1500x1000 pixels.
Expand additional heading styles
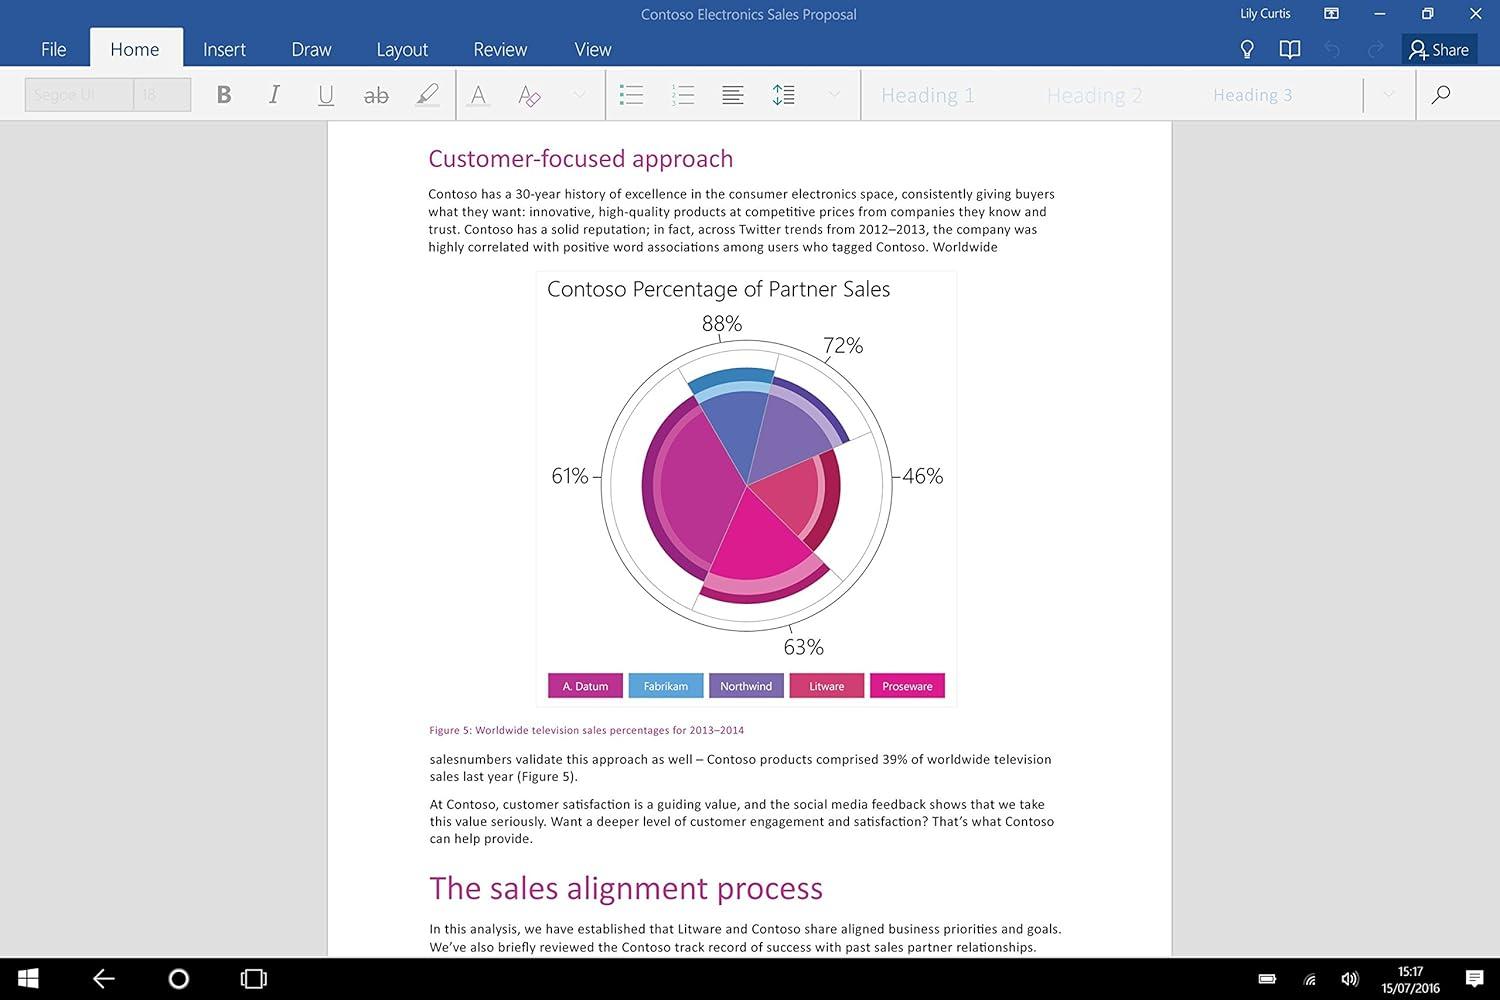coord(1388,94)
